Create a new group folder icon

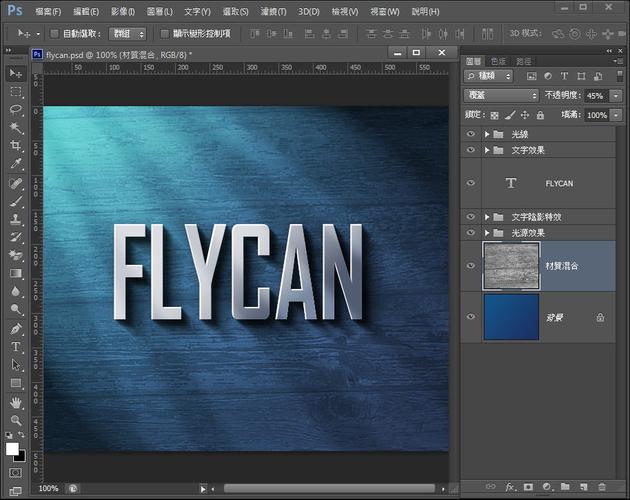pyautogui.click(x=565, y=487)
